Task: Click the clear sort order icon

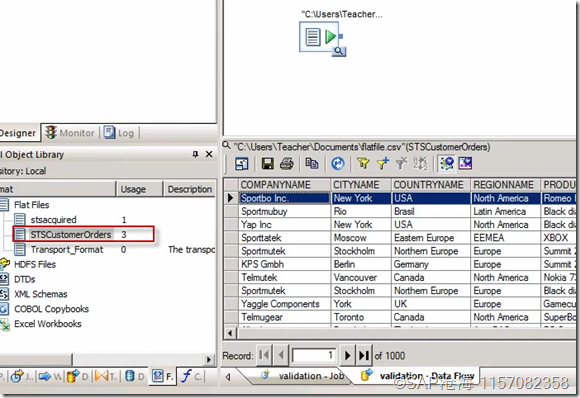Action: pyautogui.click(x=420, y=163)
